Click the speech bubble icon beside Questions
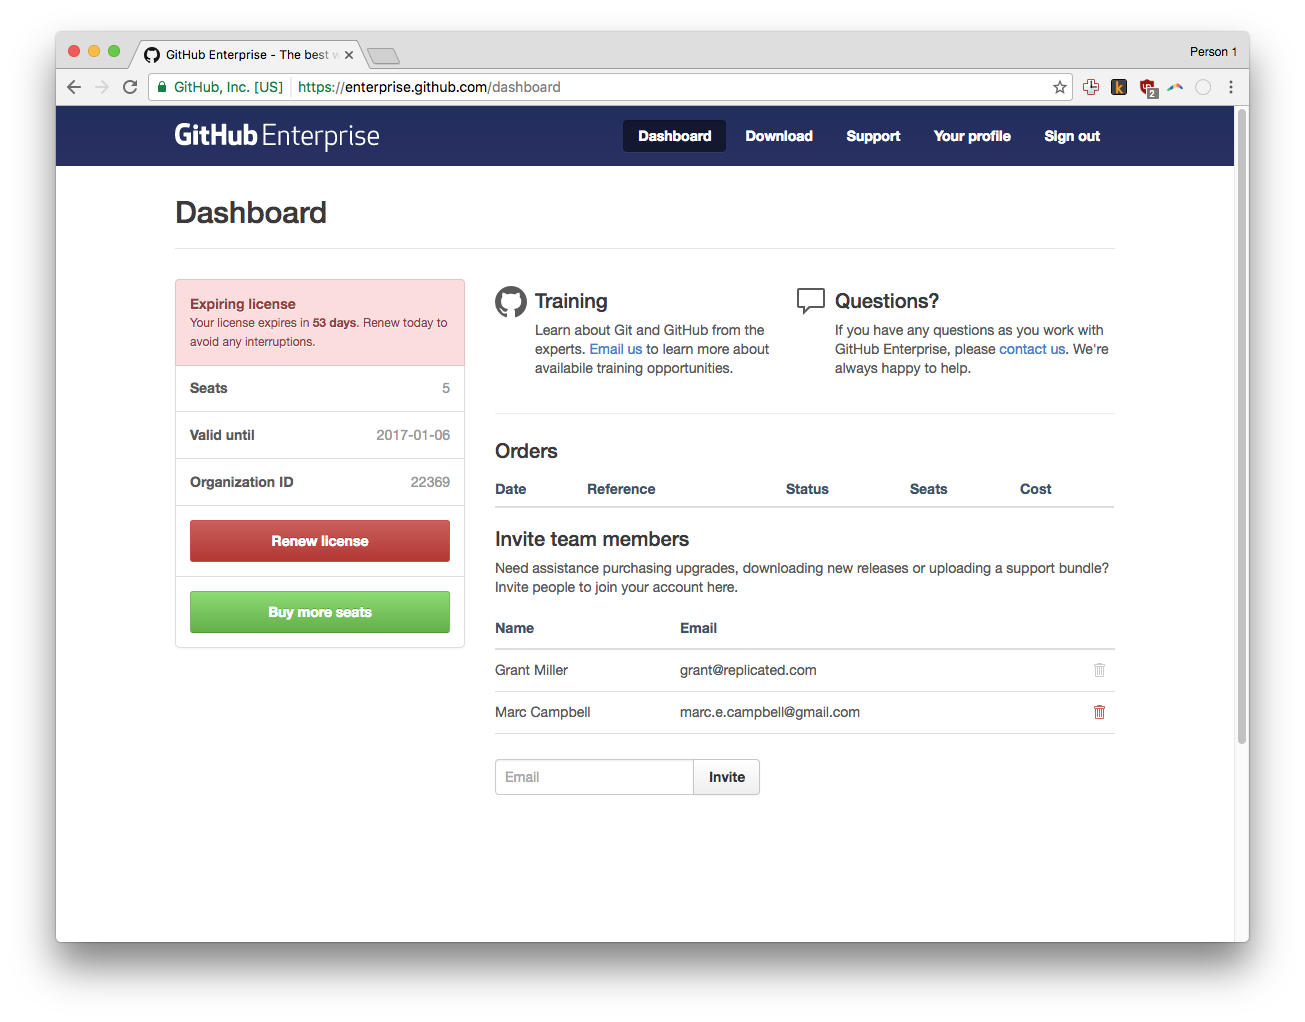The image size is (1305, 1022). [811, 301]
